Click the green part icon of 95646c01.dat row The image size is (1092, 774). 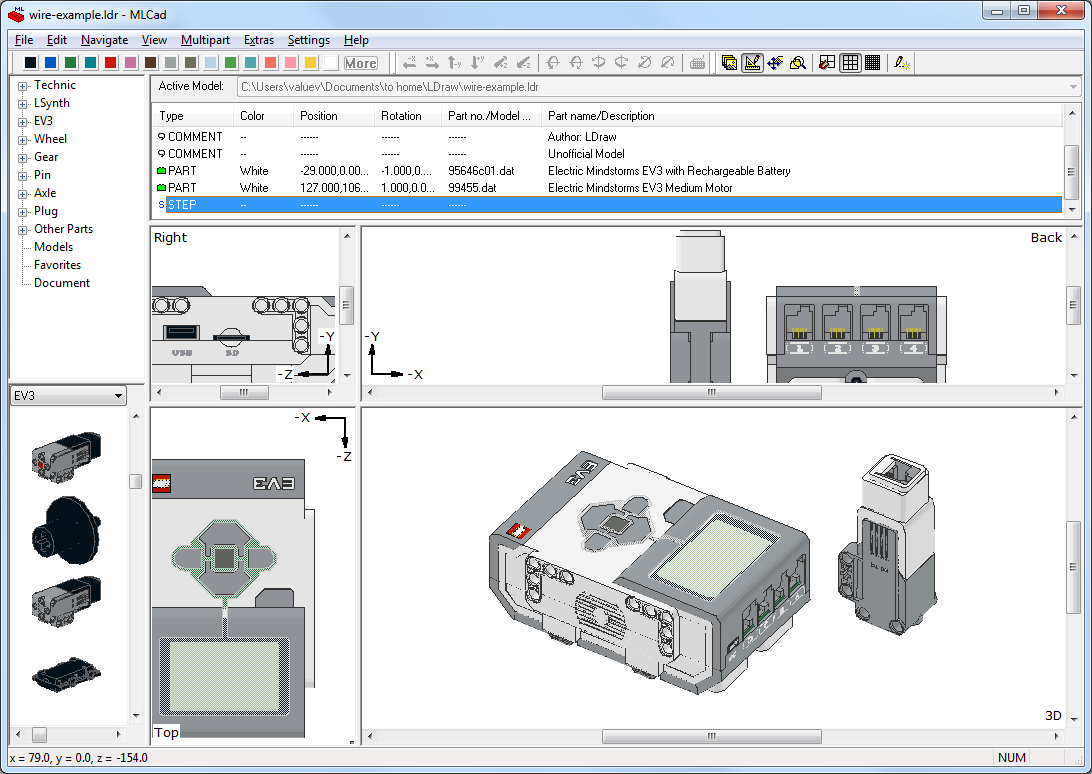point(162,171)
